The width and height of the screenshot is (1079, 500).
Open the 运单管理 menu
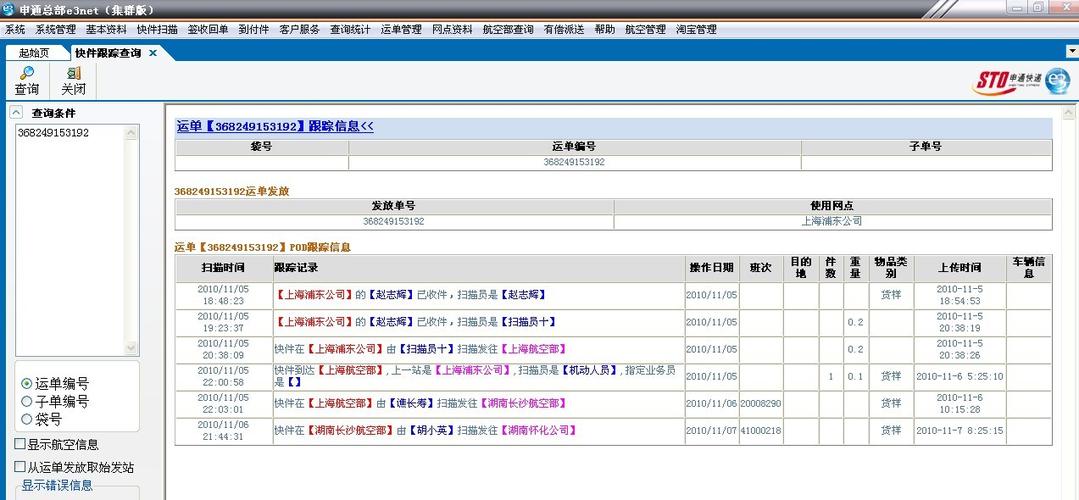tap(401, 30)
